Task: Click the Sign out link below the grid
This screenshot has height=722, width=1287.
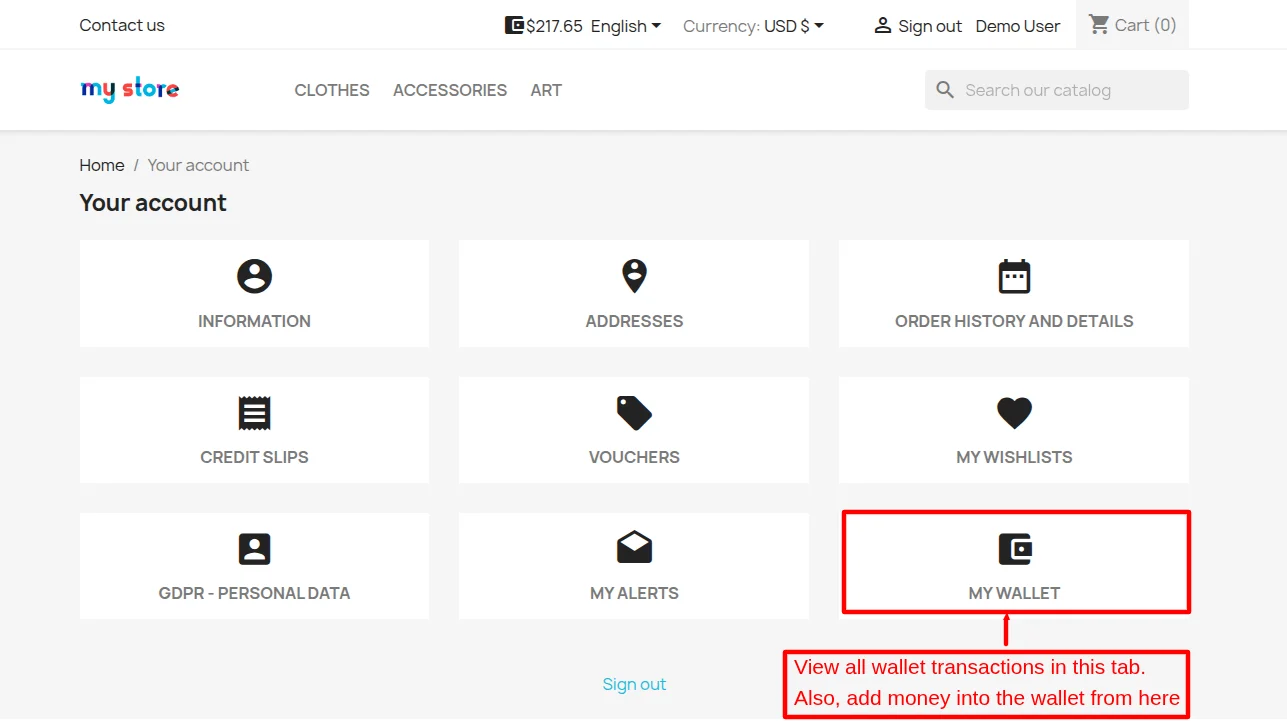Action: pos(634,684)
